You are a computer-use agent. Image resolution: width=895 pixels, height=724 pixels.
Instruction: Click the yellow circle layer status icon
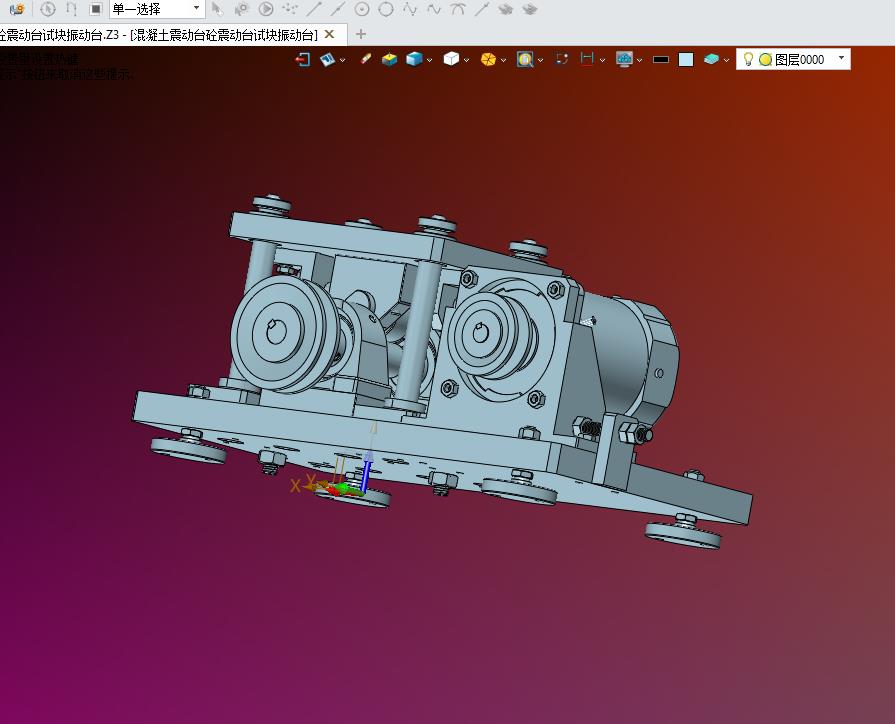click(766, 59)
